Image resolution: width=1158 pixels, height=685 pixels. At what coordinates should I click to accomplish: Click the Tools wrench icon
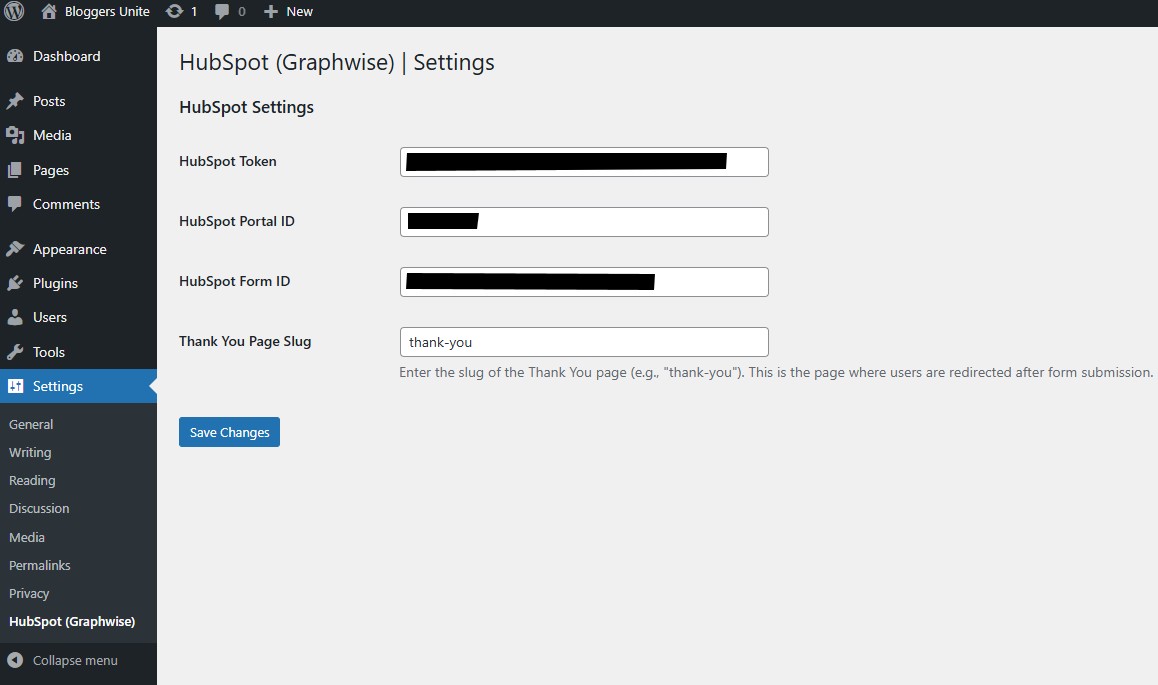15,352
